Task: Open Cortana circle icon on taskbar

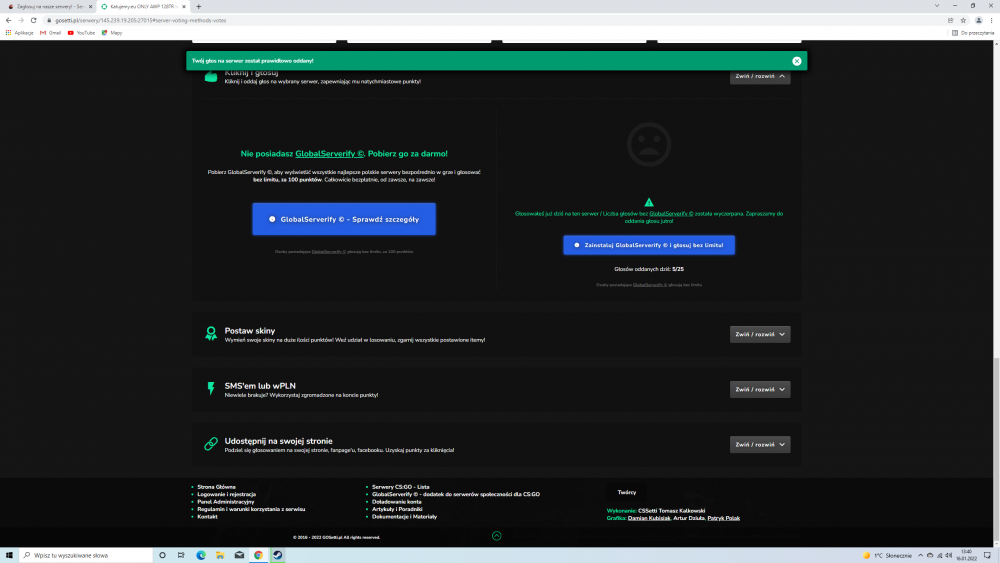Action: tap(162, 555)
